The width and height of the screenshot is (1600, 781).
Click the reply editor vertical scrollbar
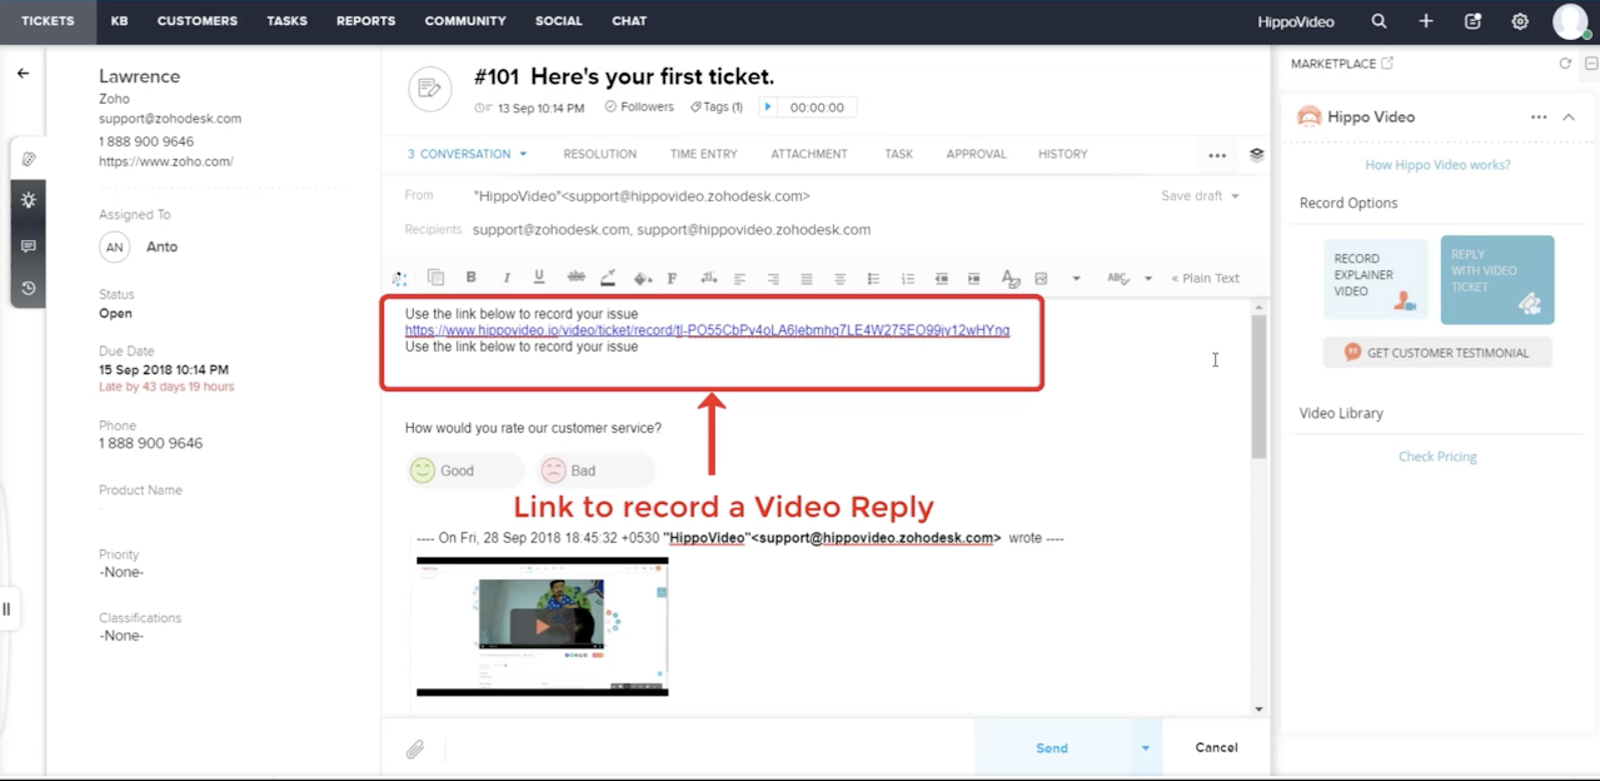pos(1259,387)
